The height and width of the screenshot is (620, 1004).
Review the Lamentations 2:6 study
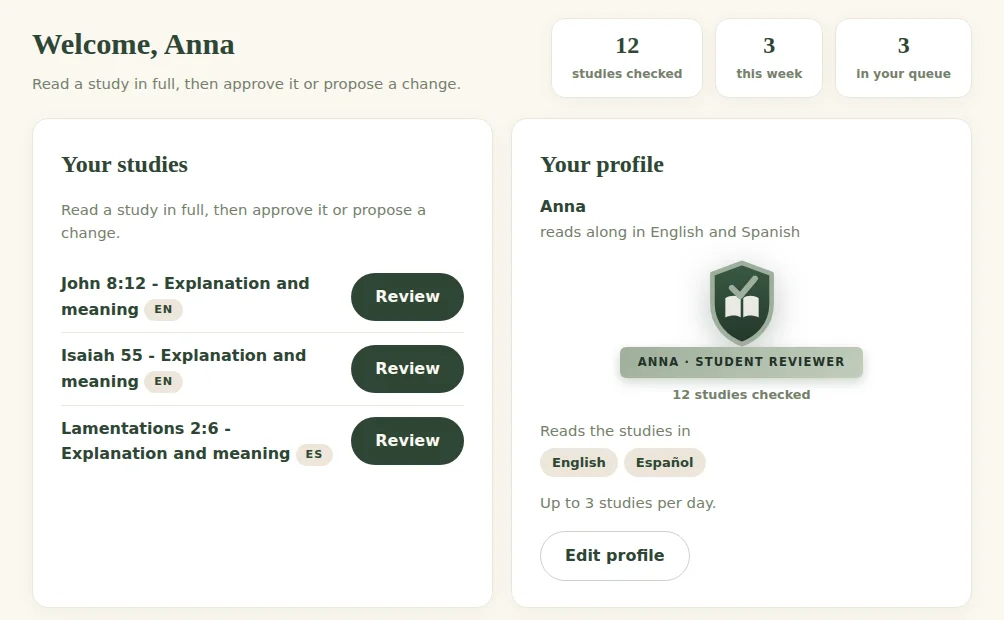point(407,441)
